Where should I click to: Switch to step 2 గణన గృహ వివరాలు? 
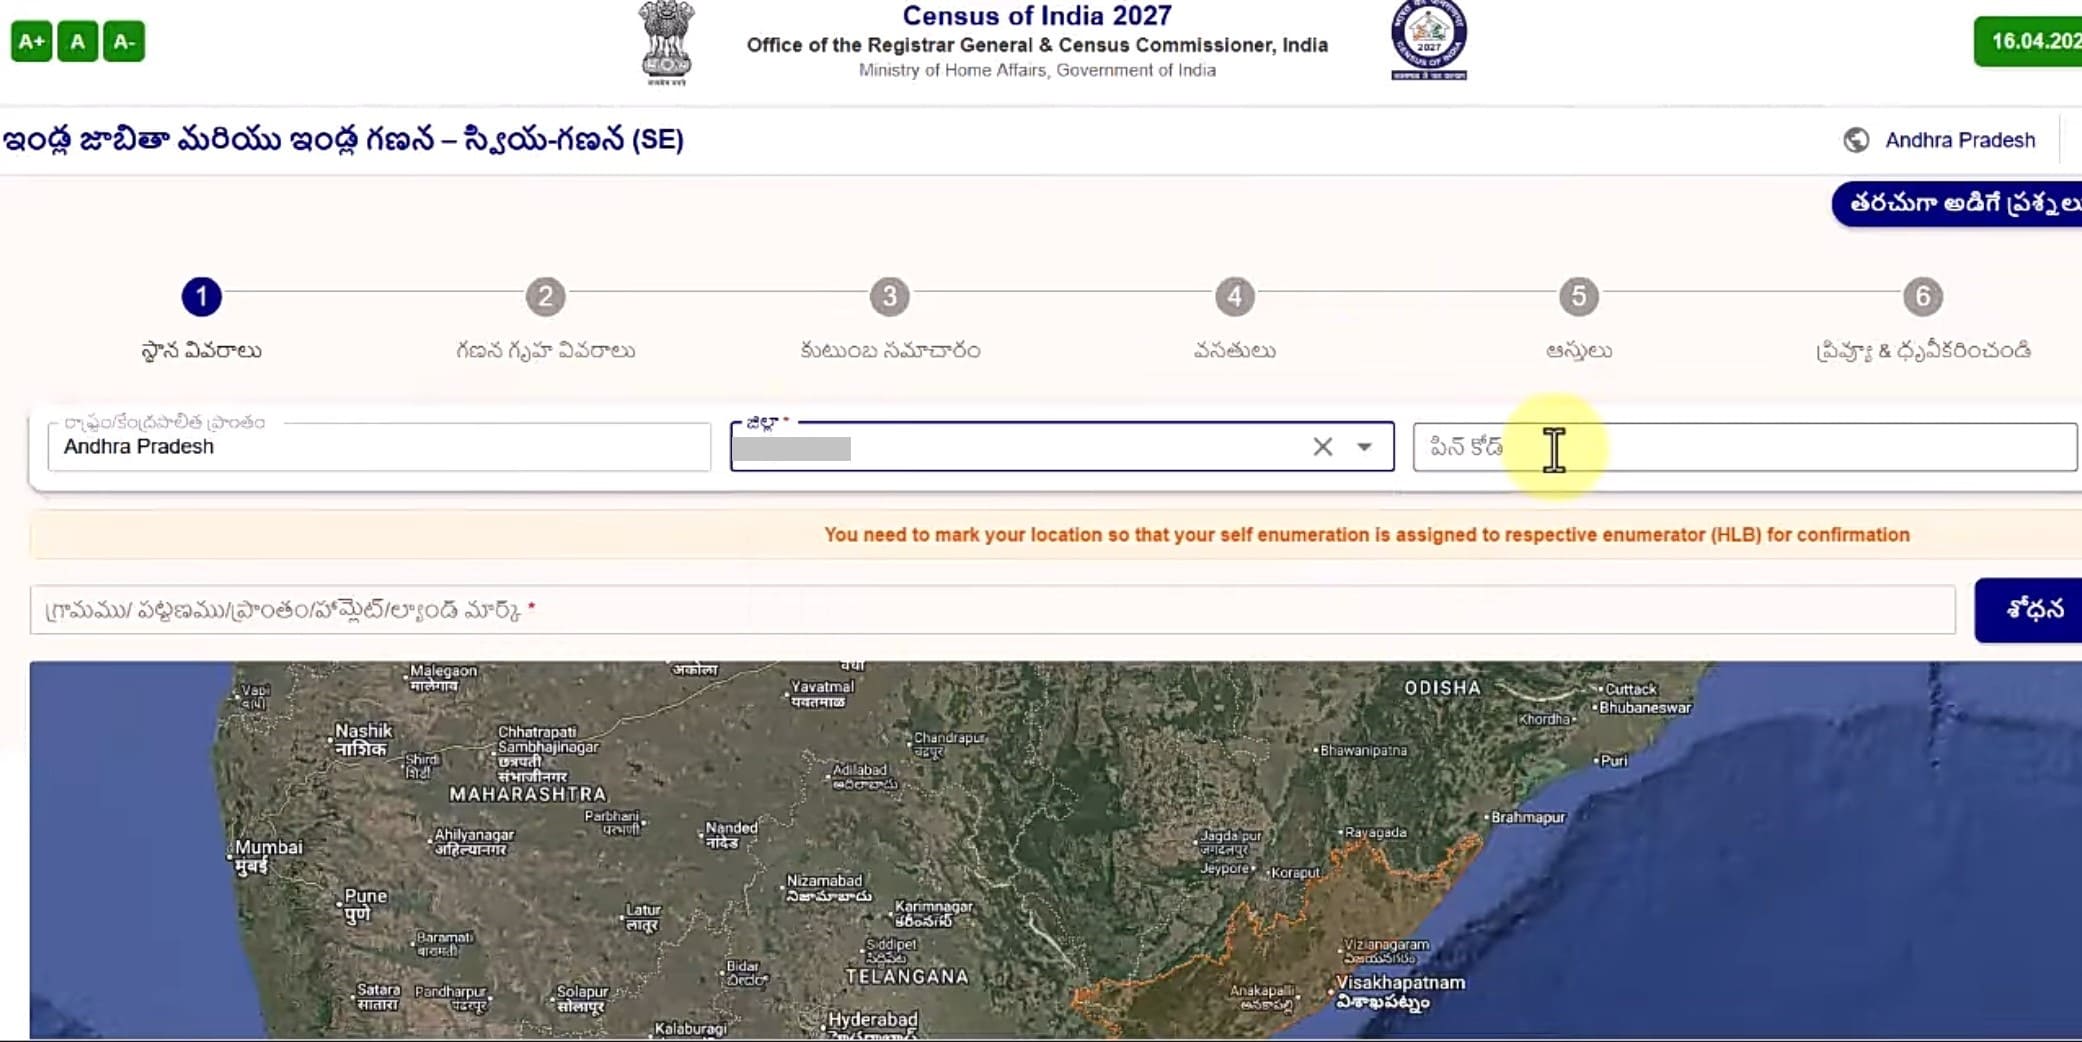(x=544, y=296)
